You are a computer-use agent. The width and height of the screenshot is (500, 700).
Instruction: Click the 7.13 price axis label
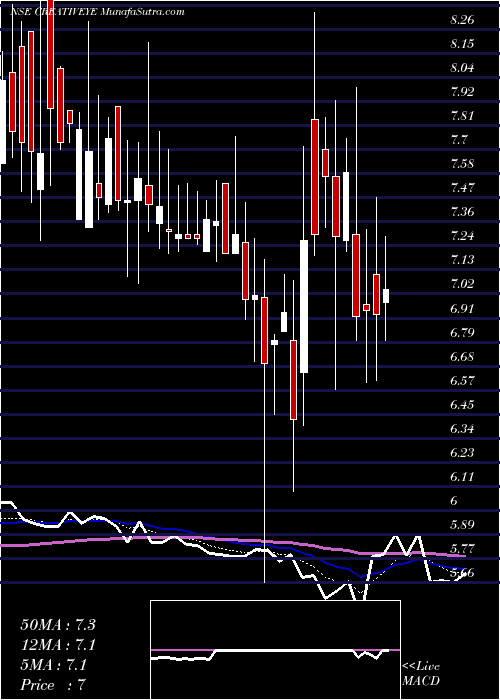point(462,260)
